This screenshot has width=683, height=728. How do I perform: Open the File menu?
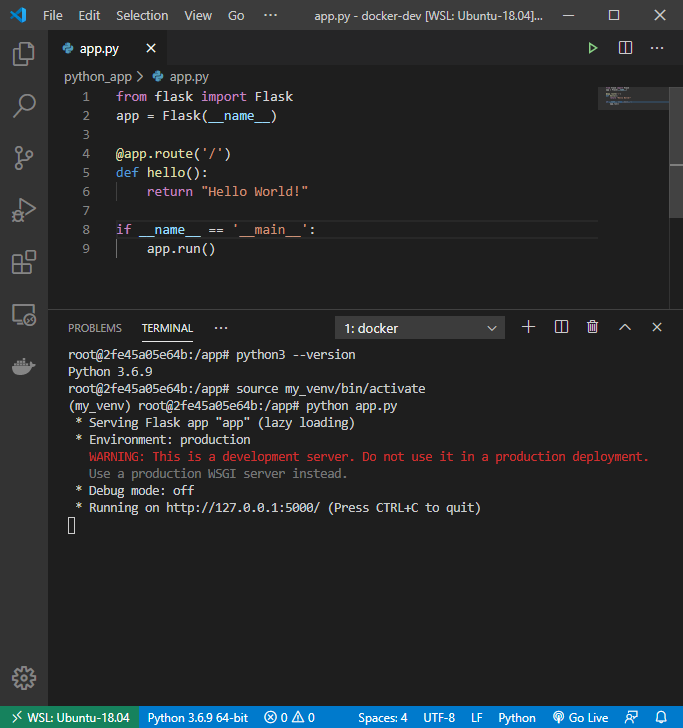[x=52, y=15]
